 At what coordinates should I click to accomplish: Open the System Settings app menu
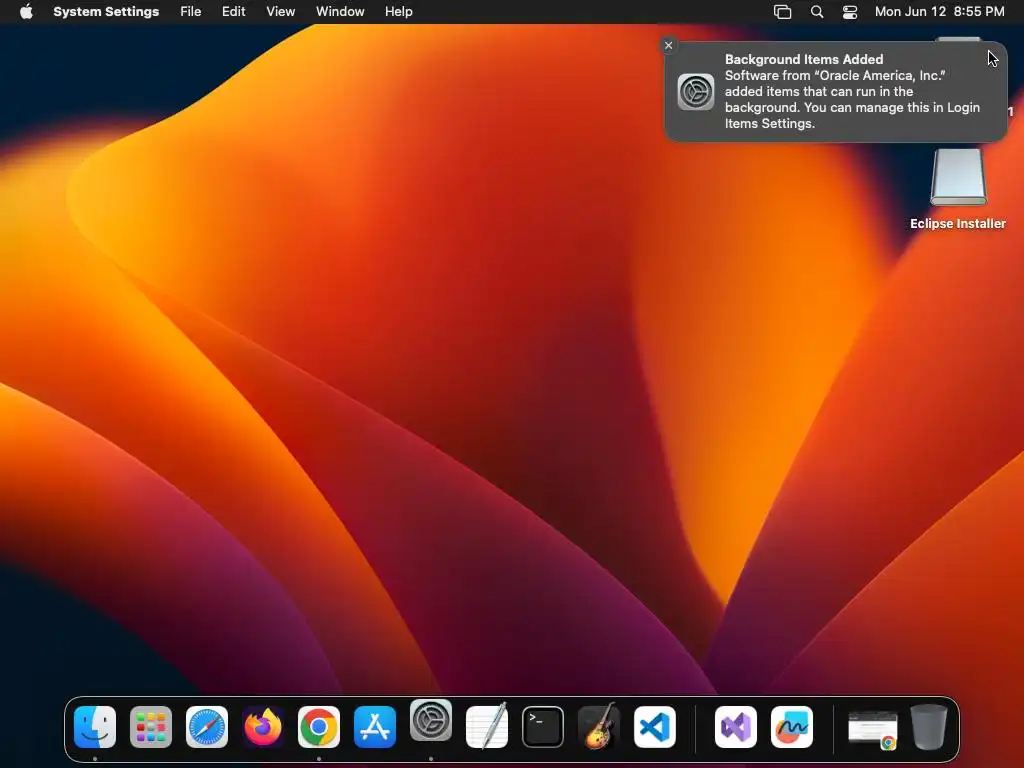[106, 12]
